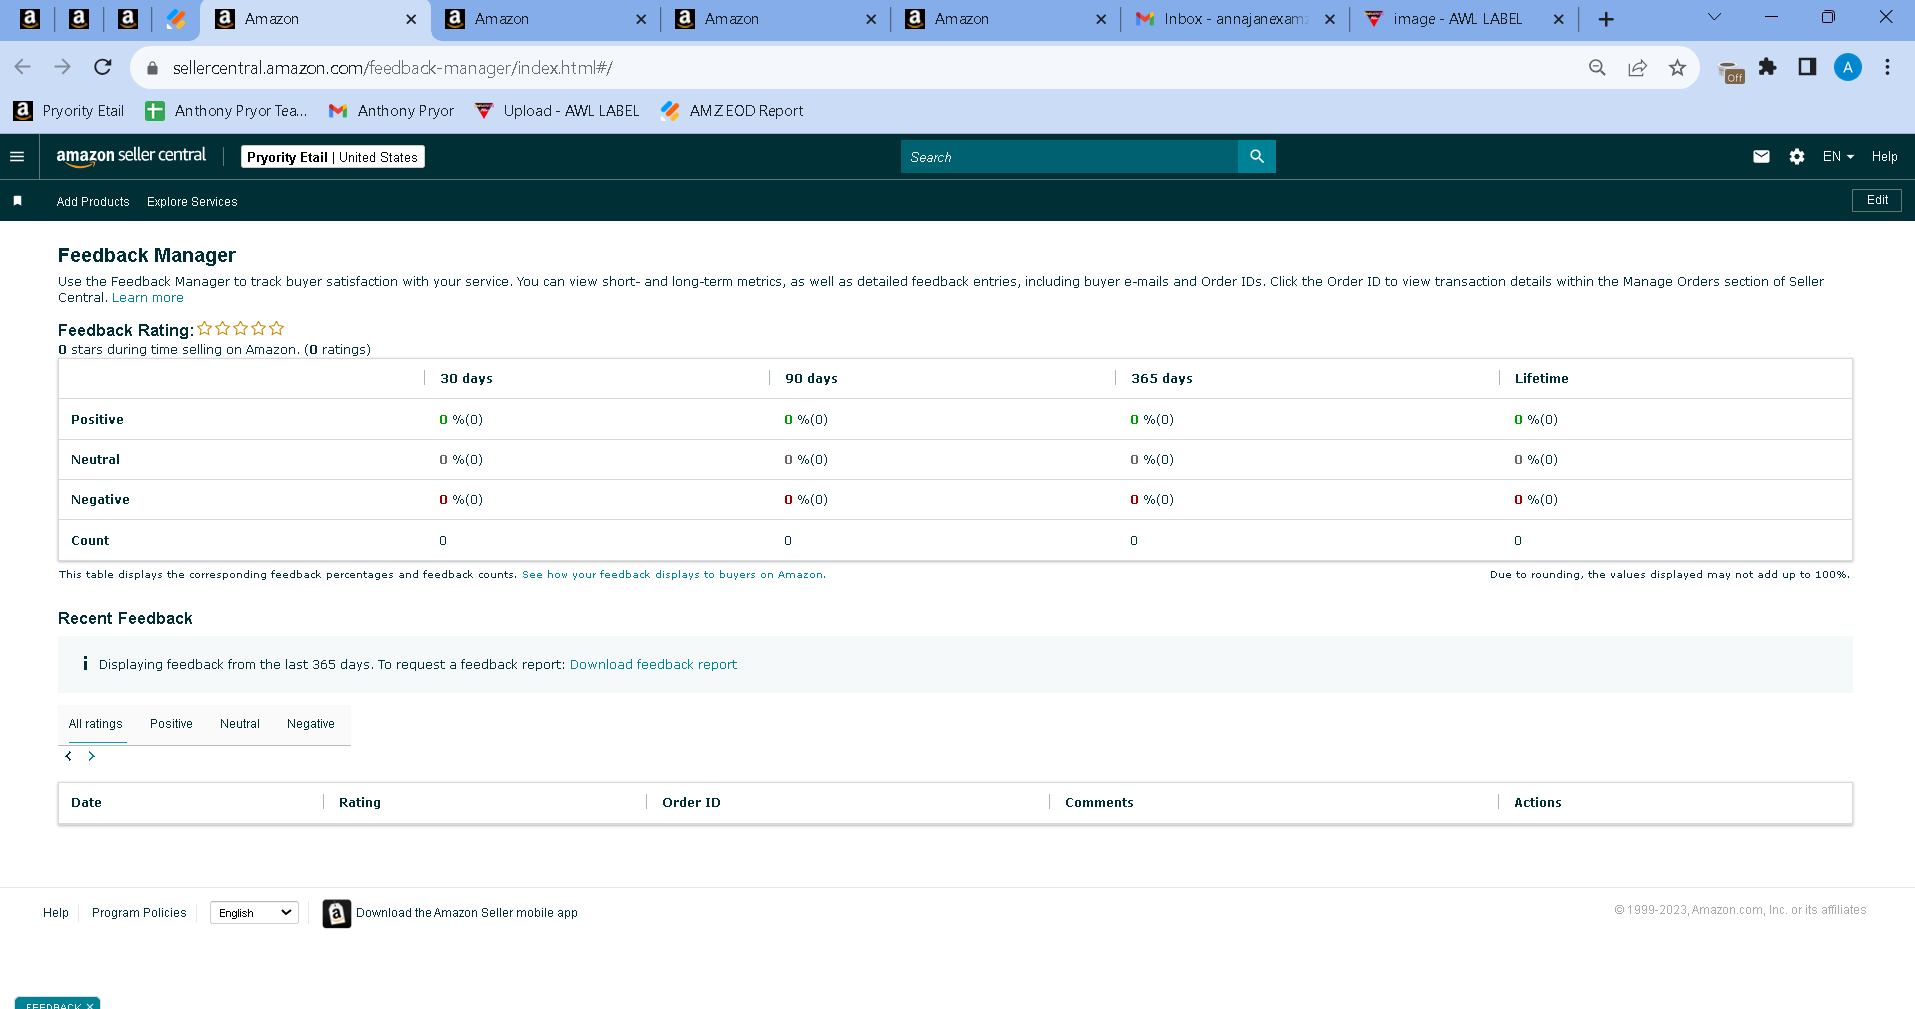Open a new browser tab
The height and width of the screenshot is (1009, 1915).
(1606, 19)
